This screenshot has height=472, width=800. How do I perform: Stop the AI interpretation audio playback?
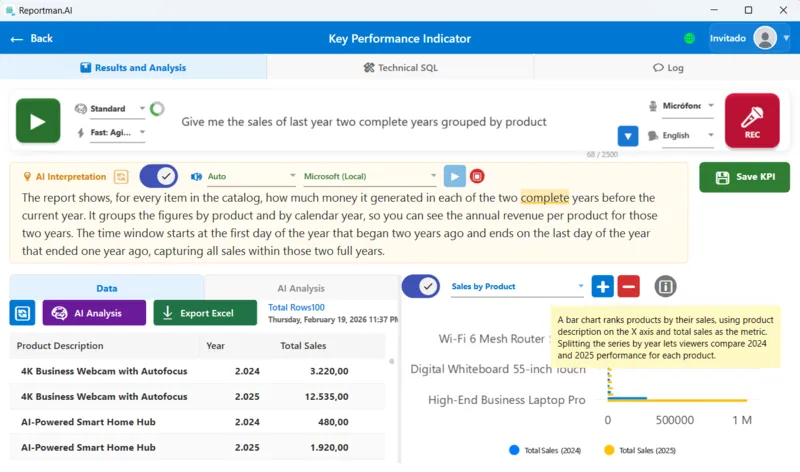[478, 177]
